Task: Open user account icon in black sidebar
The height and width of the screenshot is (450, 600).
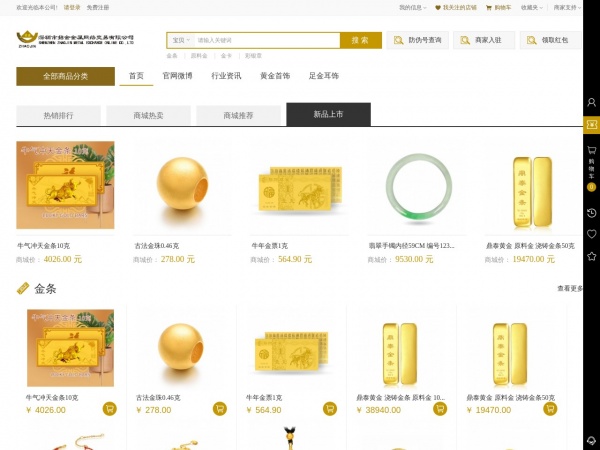Action: pos(591,102)
